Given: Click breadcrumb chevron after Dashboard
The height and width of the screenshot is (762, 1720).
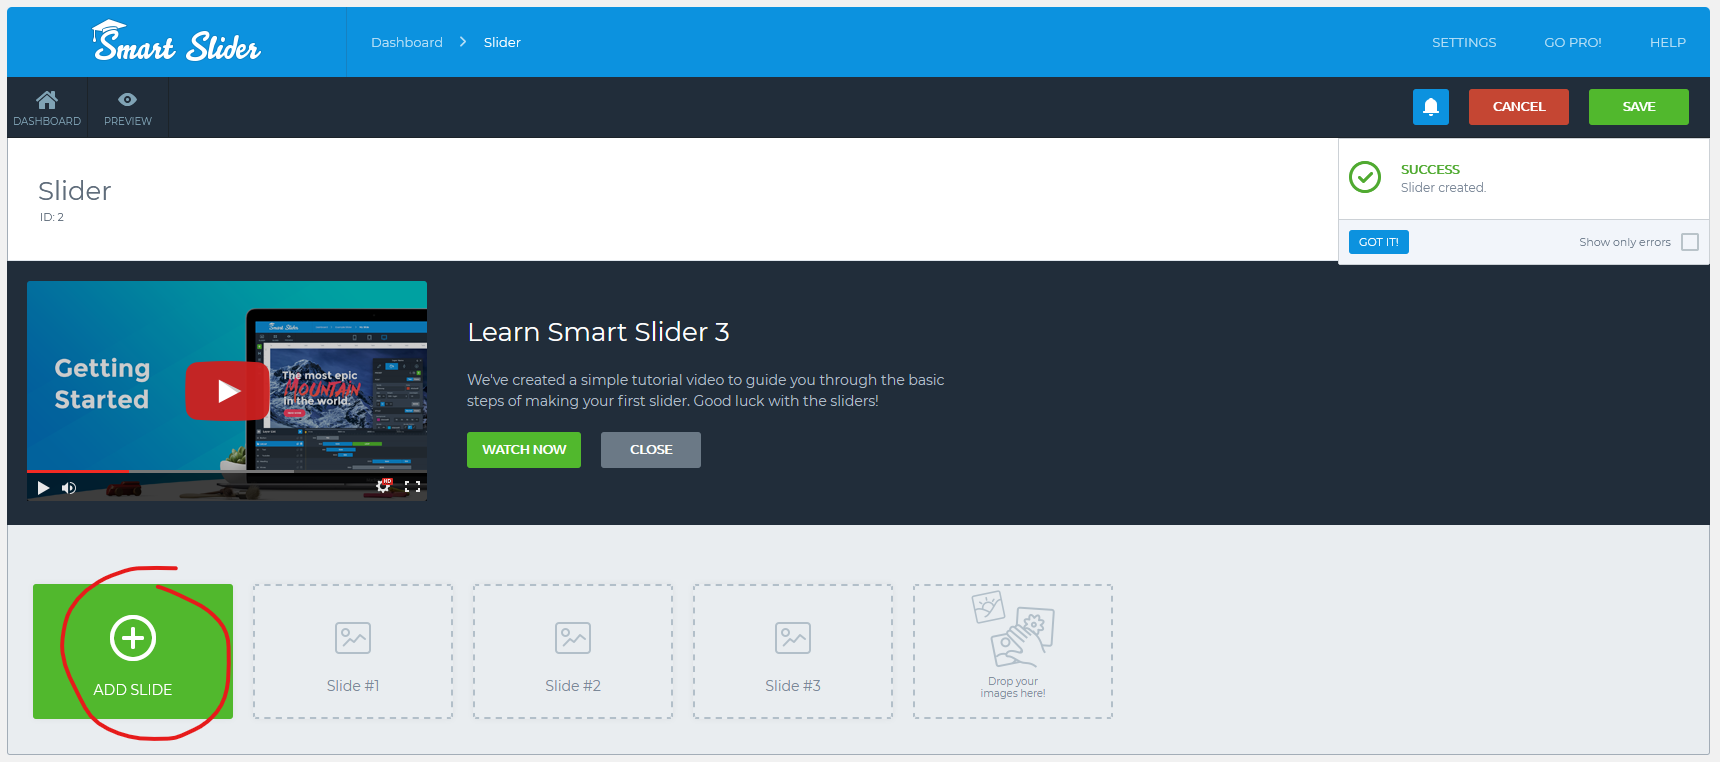Looking at the screenshot, I should tap(463, 42).
